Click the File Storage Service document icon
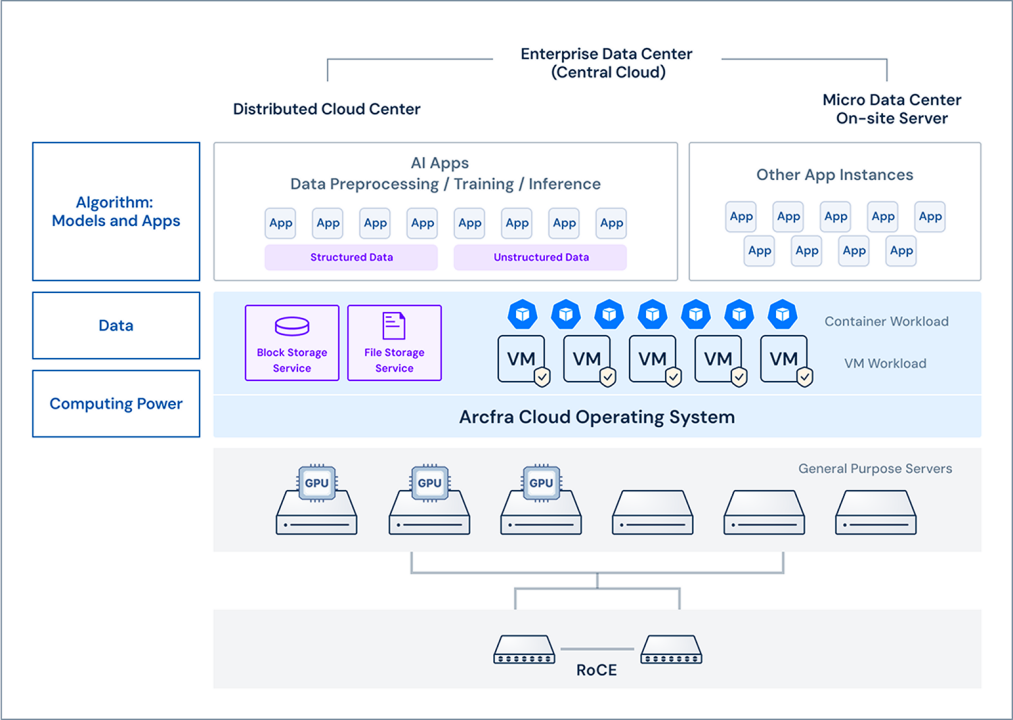The image size is (1013, 720). point(394,326)
